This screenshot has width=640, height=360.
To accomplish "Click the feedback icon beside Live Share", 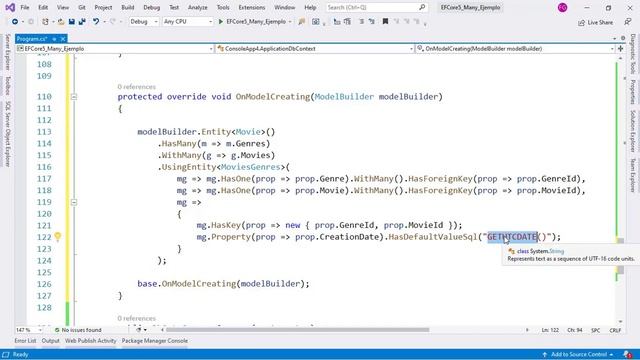I will coord(628,22).
